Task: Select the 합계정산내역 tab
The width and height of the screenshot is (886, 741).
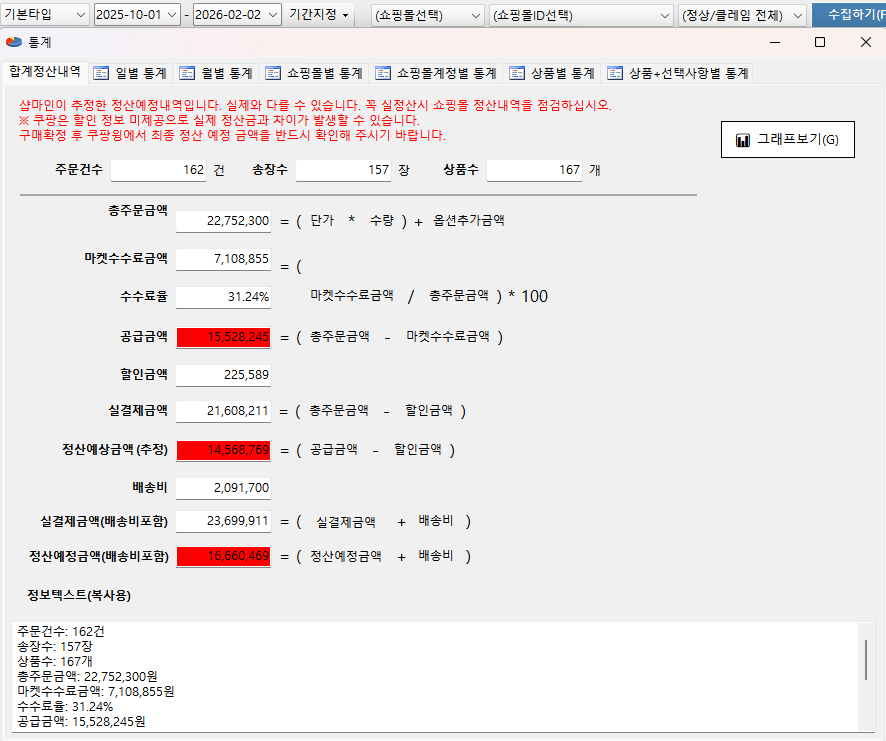Action: 45,72
